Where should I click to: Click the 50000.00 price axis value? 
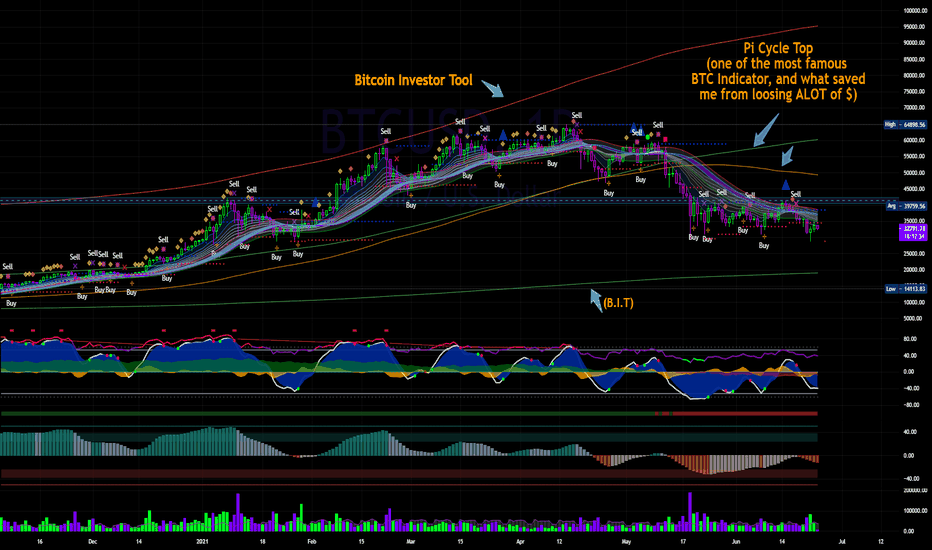tap(914, 173)
